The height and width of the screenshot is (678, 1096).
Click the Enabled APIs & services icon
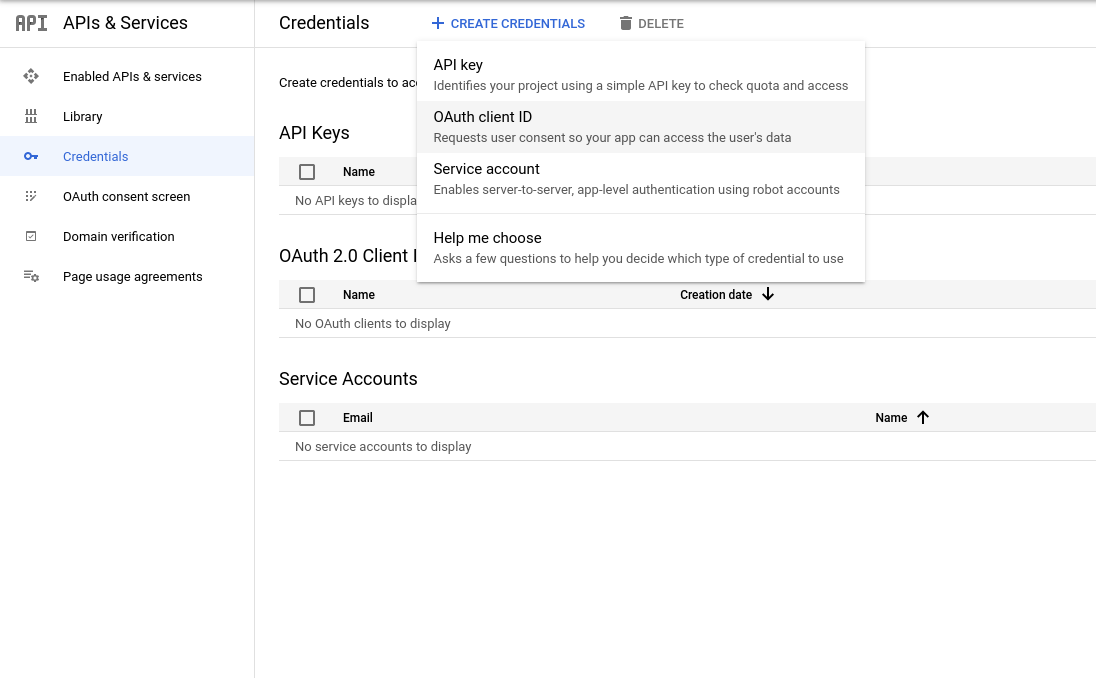tap(31, 76)
